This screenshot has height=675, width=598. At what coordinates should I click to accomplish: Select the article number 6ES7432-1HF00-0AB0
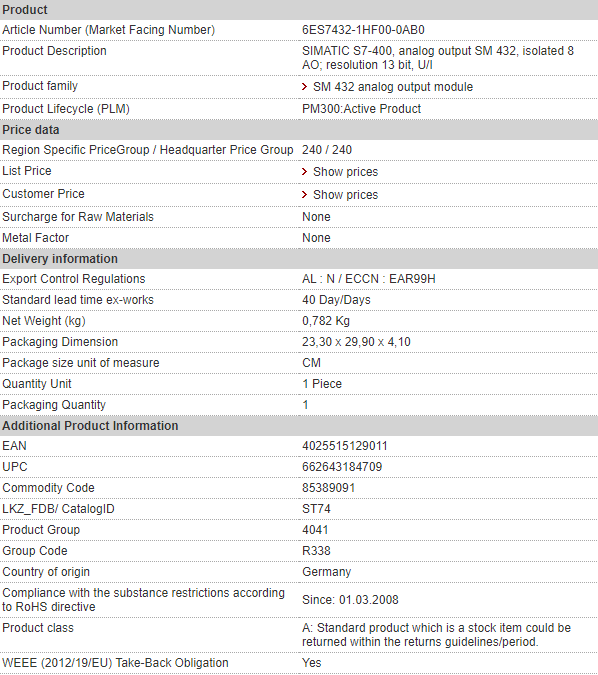[363, 30]
